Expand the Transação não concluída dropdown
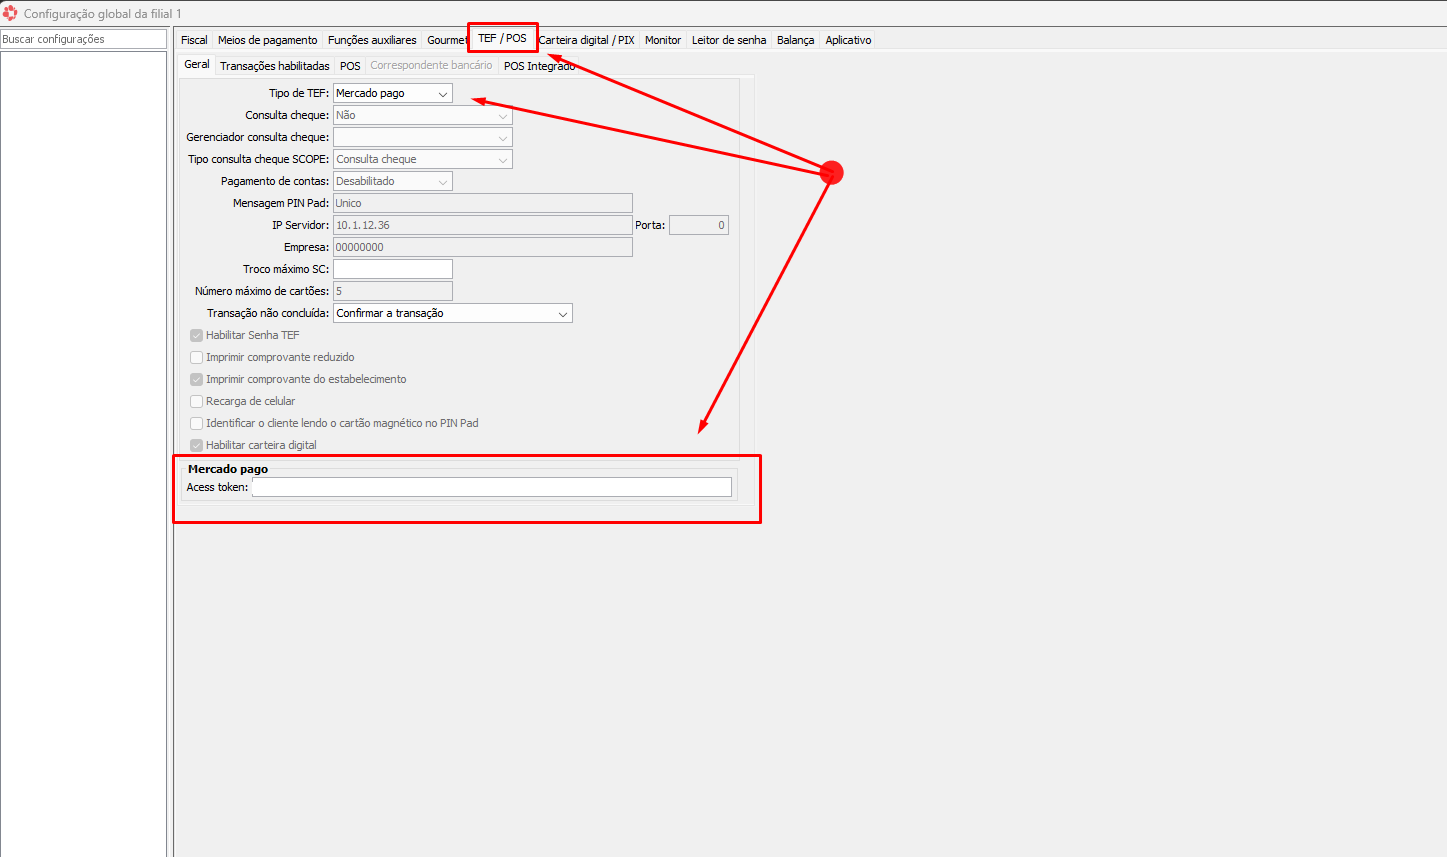The image size is (1447, 857). click(x=452, y=313)
